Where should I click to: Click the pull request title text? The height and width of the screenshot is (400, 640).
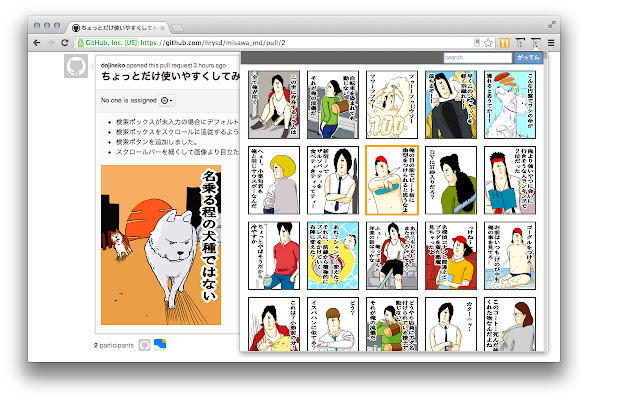tap(171, 76)
